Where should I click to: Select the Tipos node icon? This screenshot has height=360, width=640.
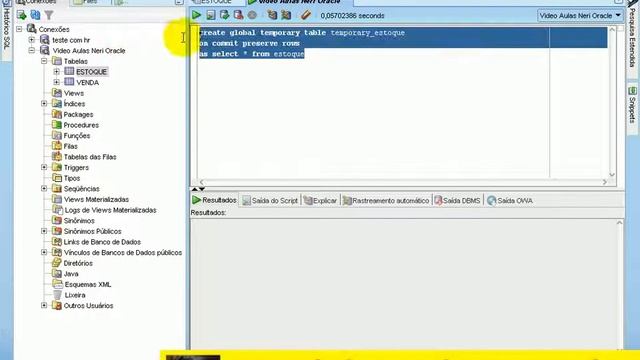tap(57, 178)
